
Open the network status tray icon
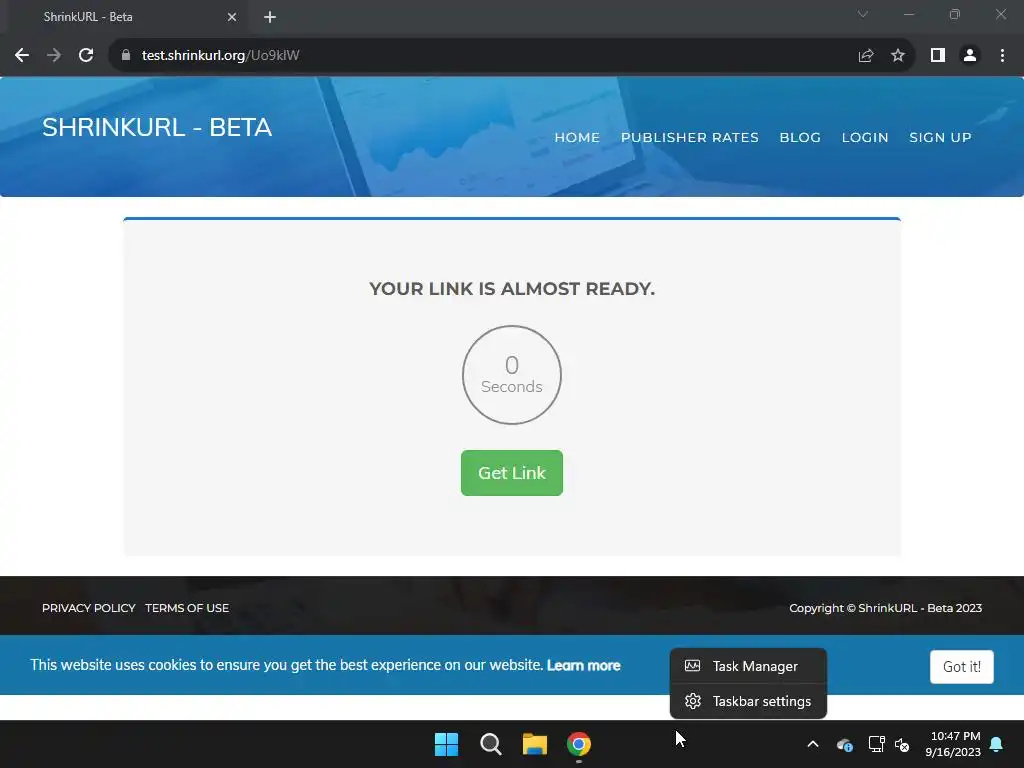(876, 744)
